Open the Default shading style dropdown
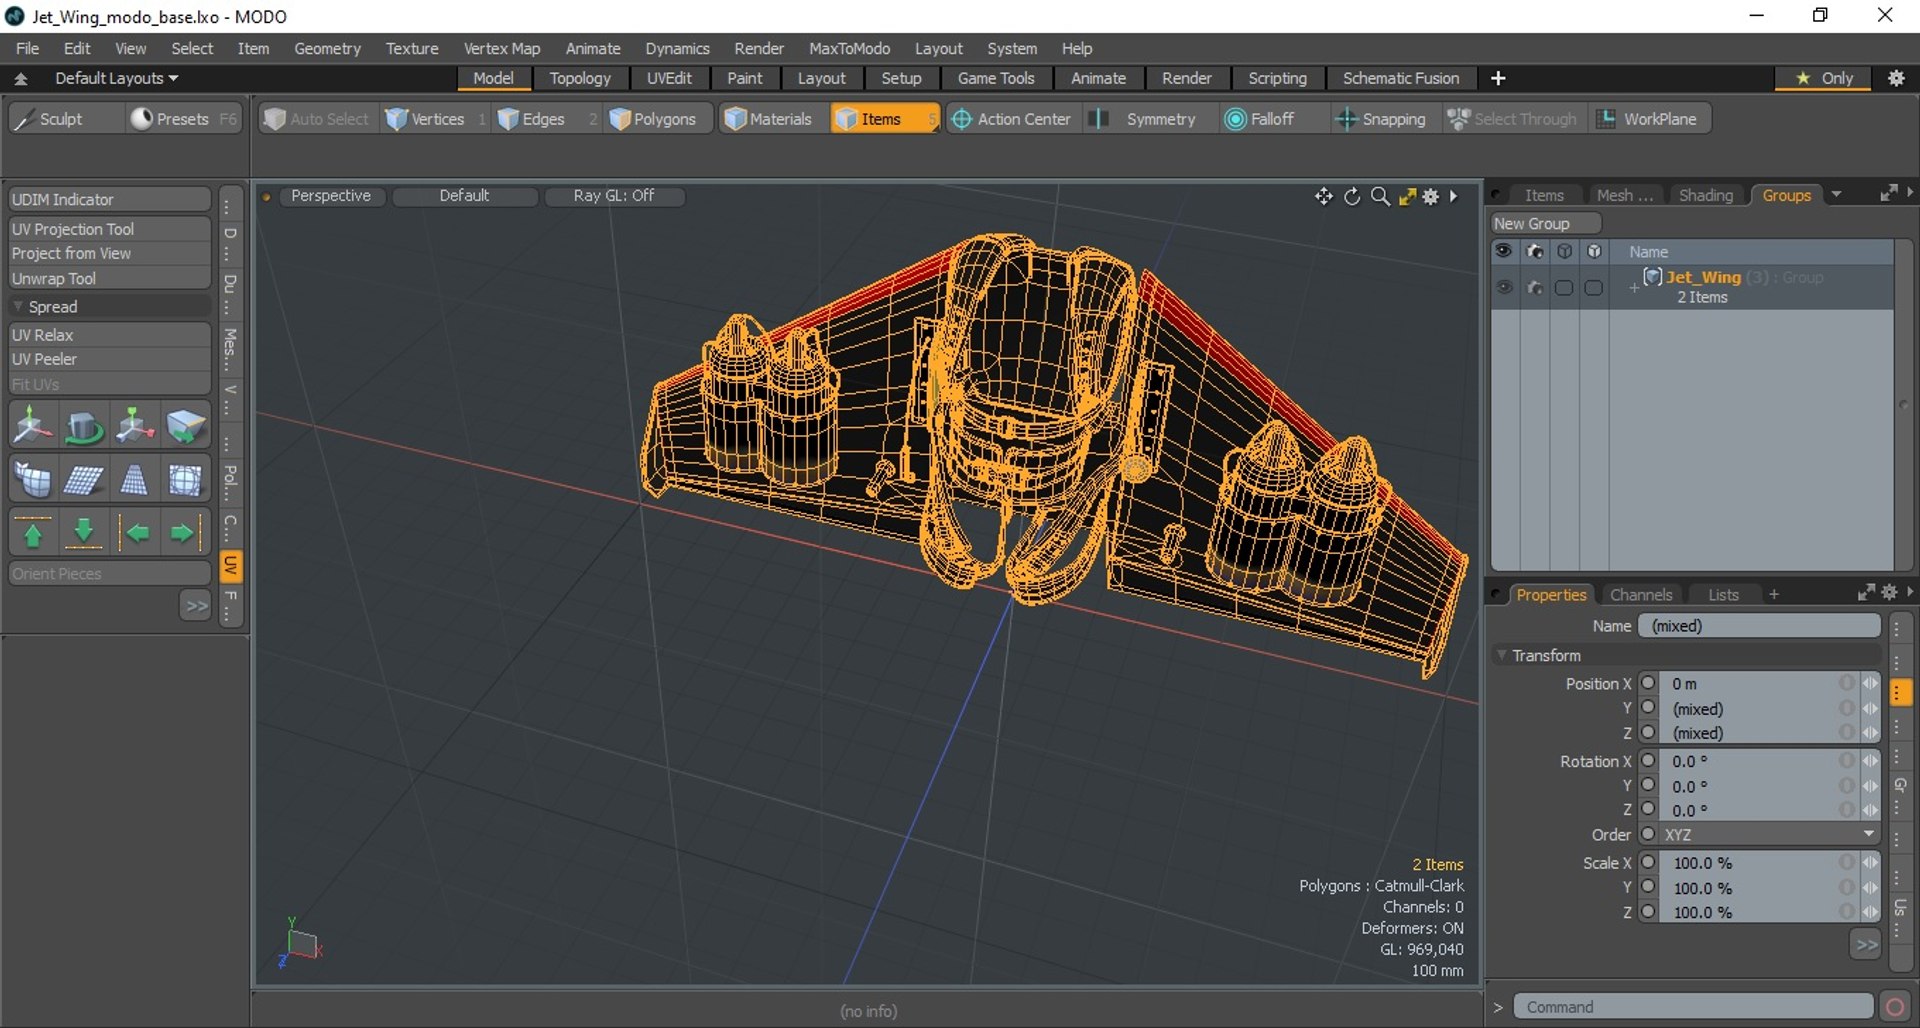This screenshot has height=1028, width=1920. pyautogui.click(x=465, y=196)
